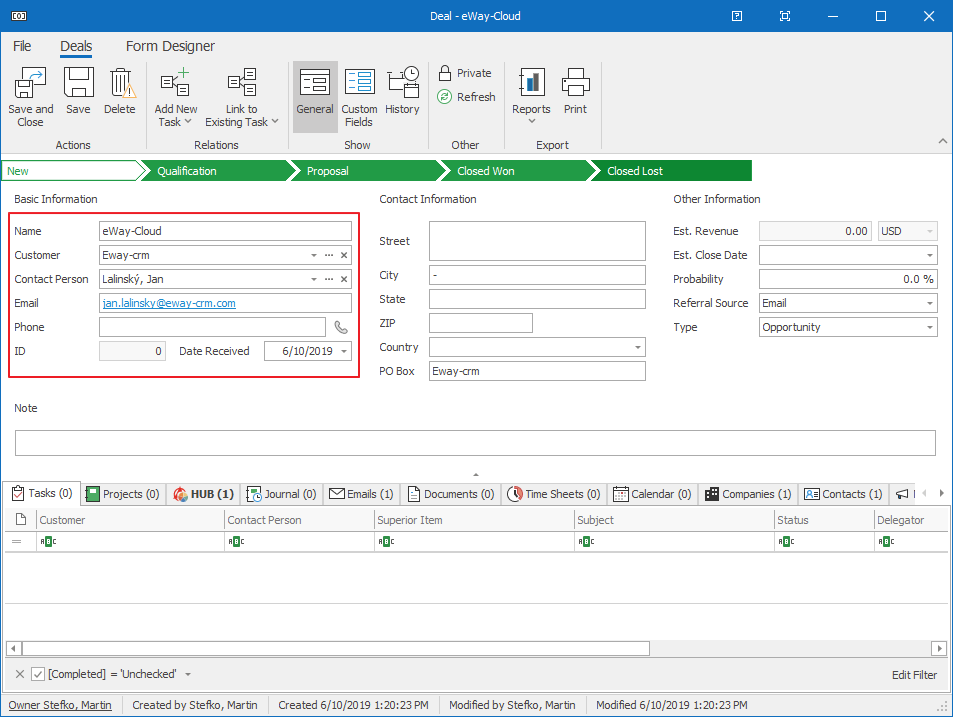Set the workflow stage to Closed Won
This screenshot has height=717, width=953.
(515, 171)
